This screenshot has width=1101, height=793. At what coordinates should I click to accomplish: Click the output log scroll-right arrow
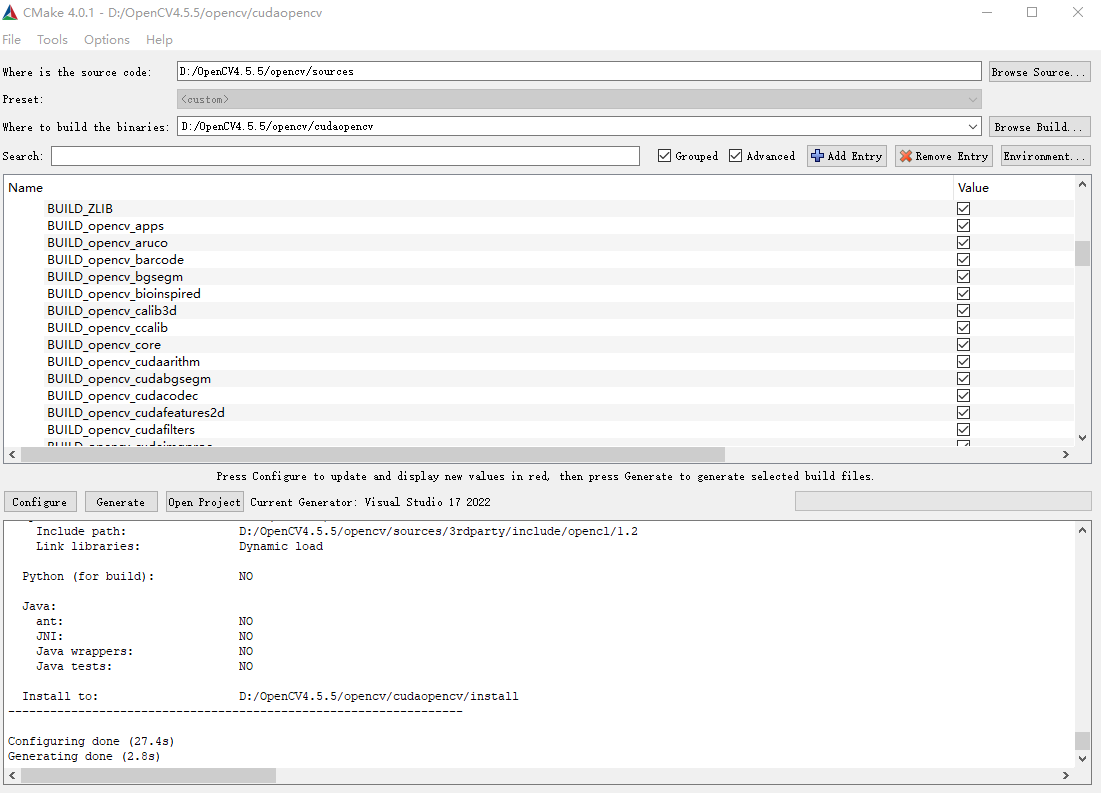1066,775
